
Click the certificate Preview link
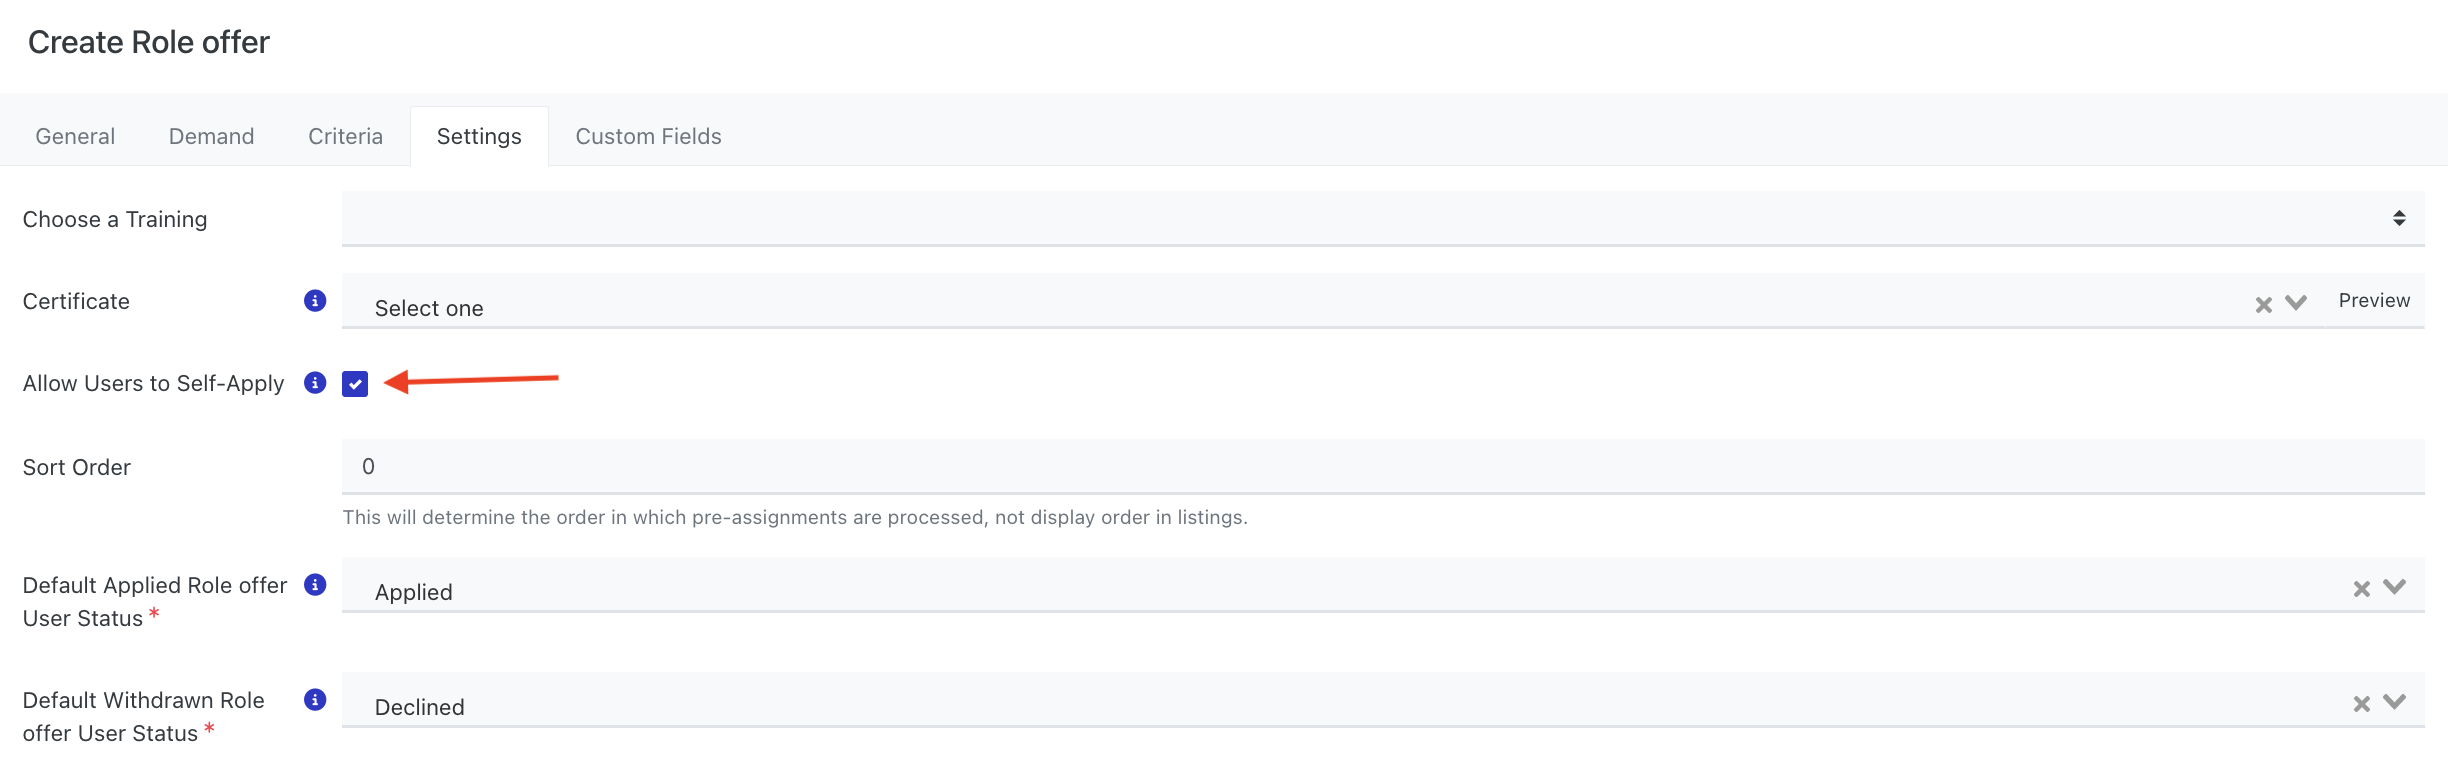tap(2374, 301)
